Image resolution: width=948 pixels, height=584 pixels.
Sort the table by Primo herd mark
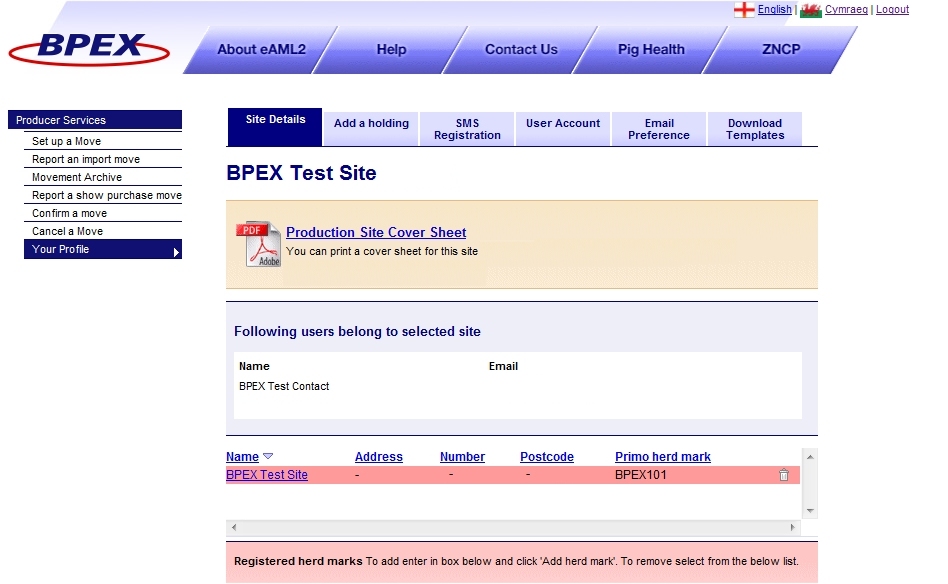662,457
